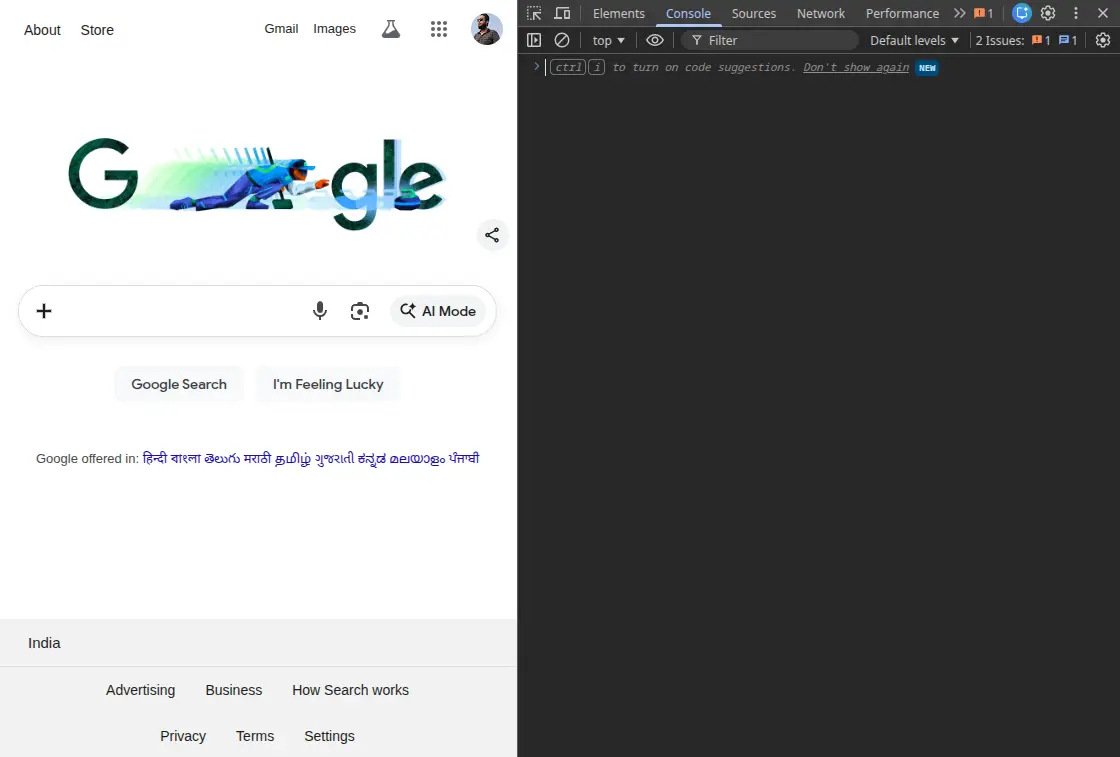The height and width of the screenshot is (757, 1120).
Task: Close the DevTools panel
Action: pyautogui.click(x=1103, y=13)
